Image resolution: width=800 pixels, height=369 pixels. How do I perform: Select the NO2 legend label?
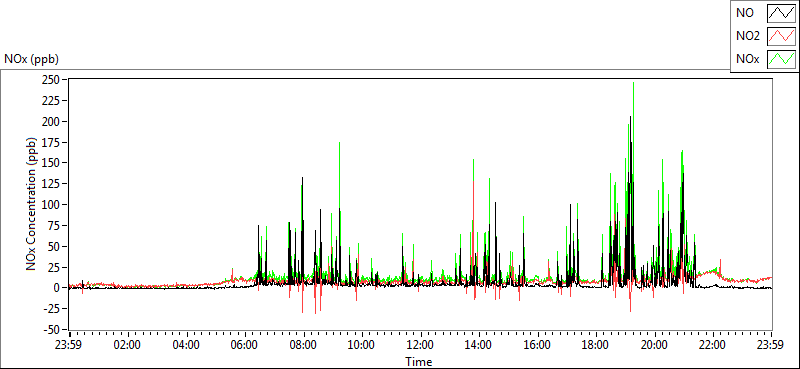click(x=748, y=36)
